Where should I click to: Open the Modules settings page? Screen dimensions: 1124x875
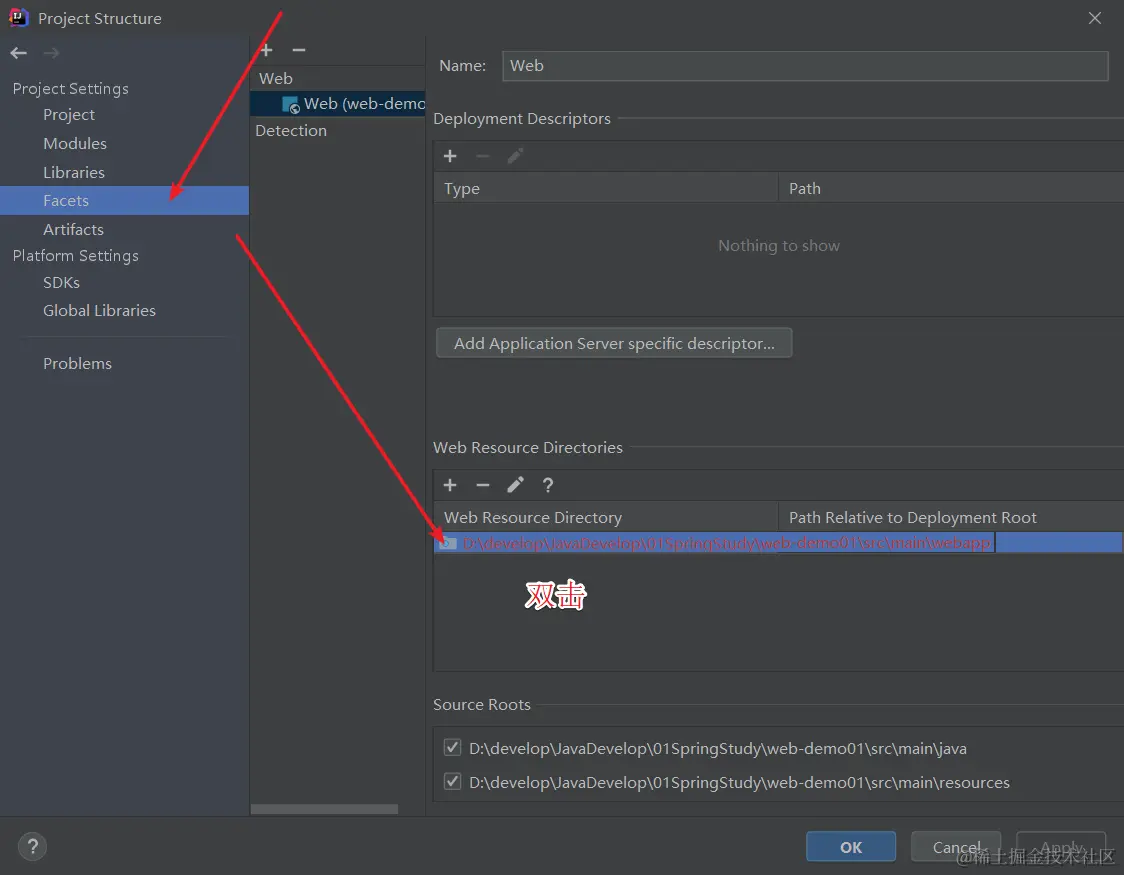click(75, 143)
